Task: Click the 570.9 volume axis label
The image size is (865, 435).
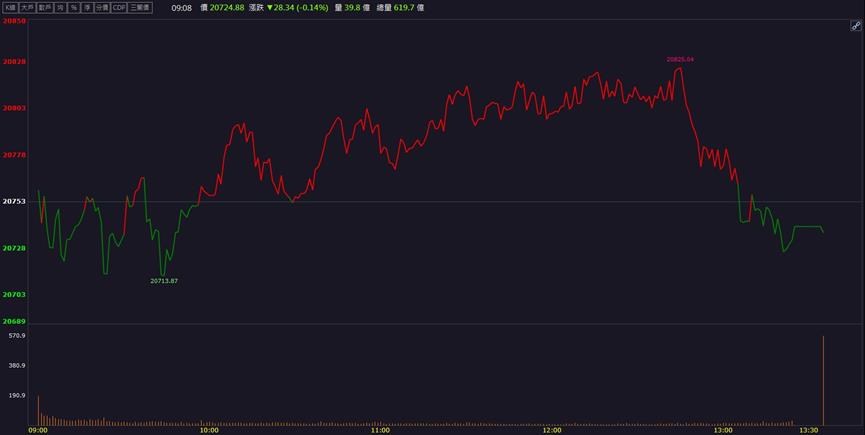Action: [x=16, y=335]
